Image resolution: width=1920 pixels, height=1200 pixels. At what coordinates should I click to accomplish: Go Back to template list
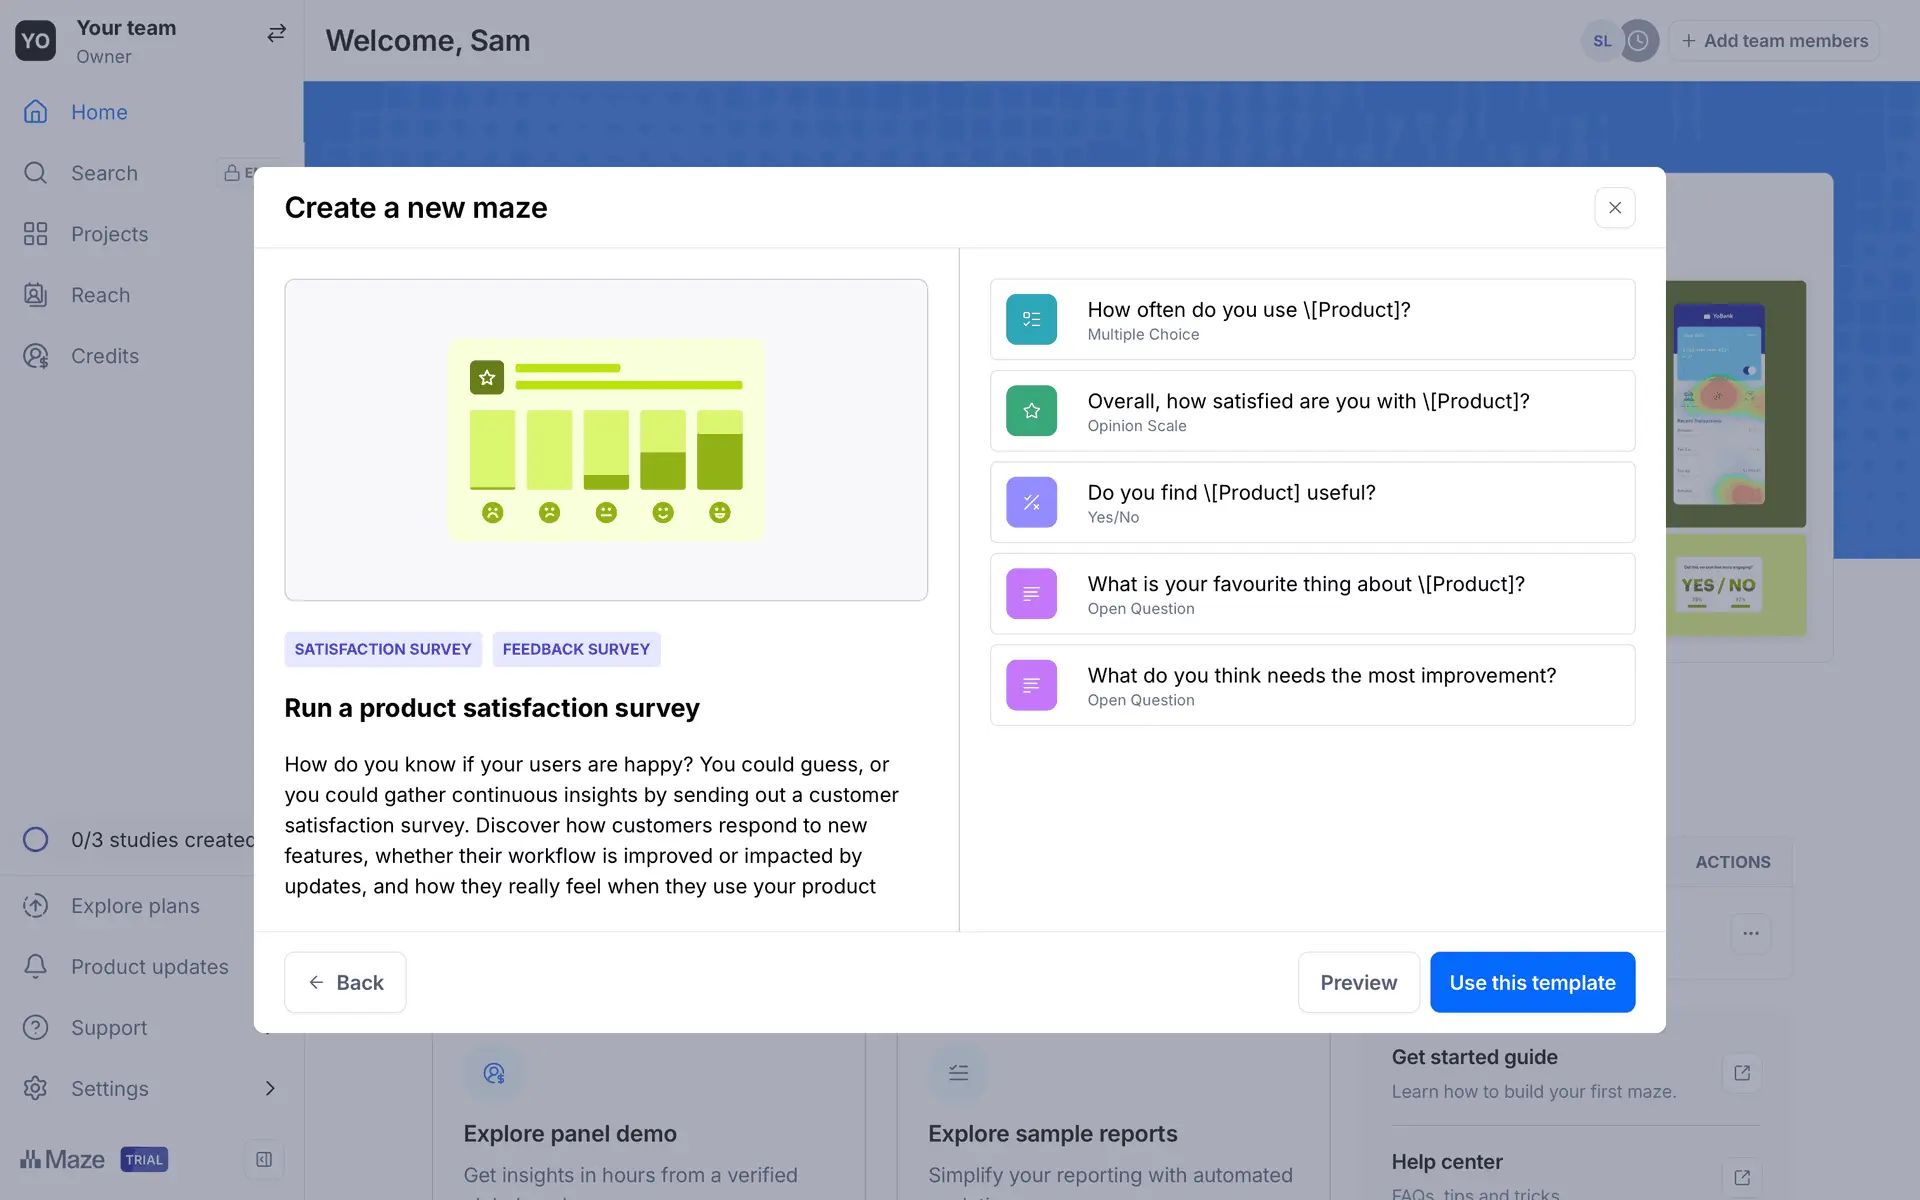pyautogui.click(x=345, y=982)
